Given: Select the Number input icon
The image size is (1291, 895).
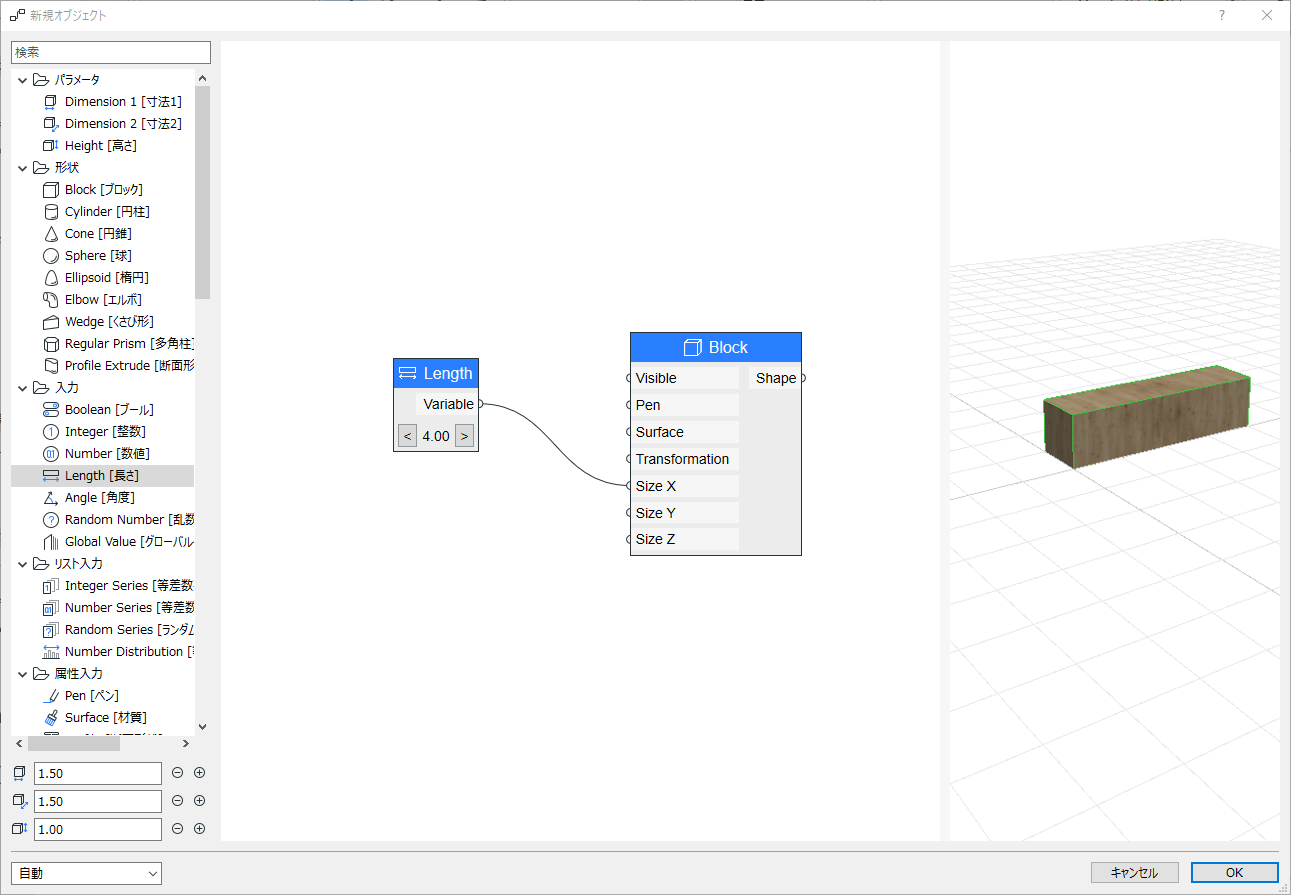Looking at the screenshot, I should [51, 454].
